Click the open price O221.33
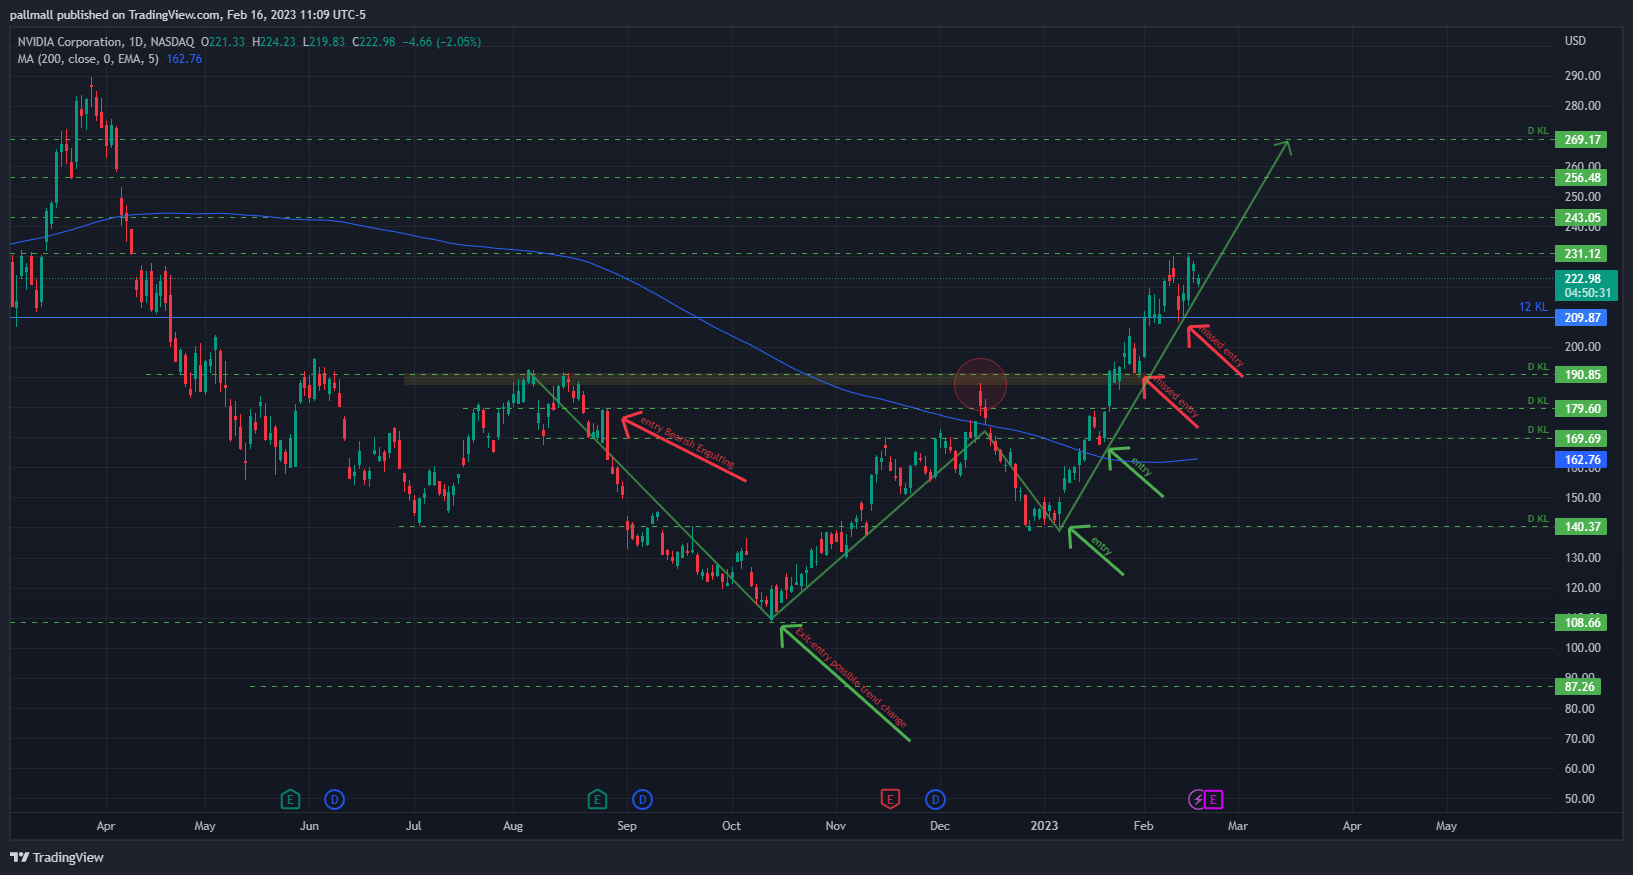1633x875 pixels. [x=223, y=42]
